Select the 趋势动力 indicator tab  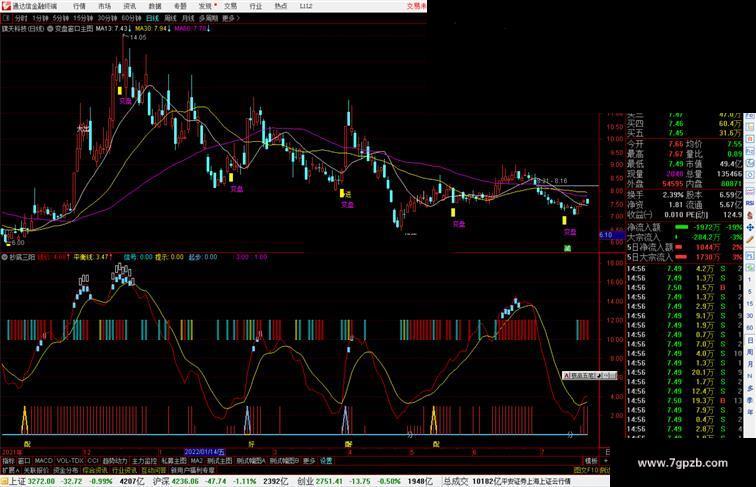click(x=115, y=461)
